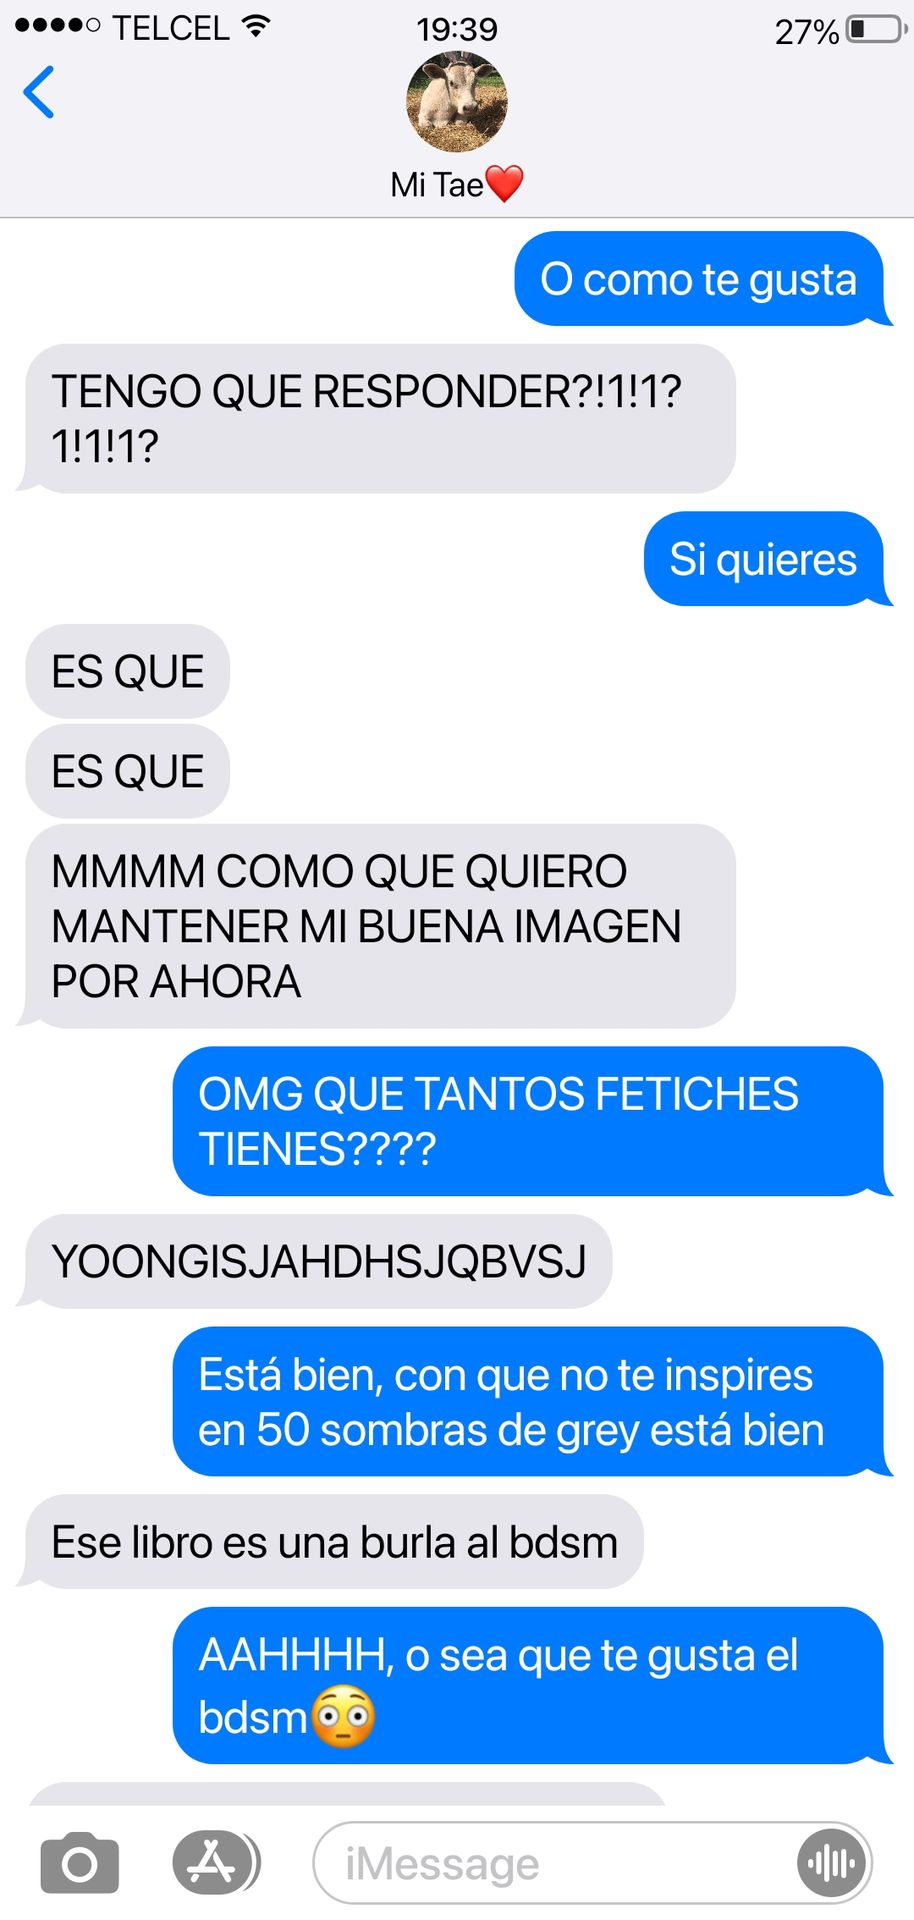Open the camera icon
Viewport: 914px width, 1920px height.
tap(80, 1863)
